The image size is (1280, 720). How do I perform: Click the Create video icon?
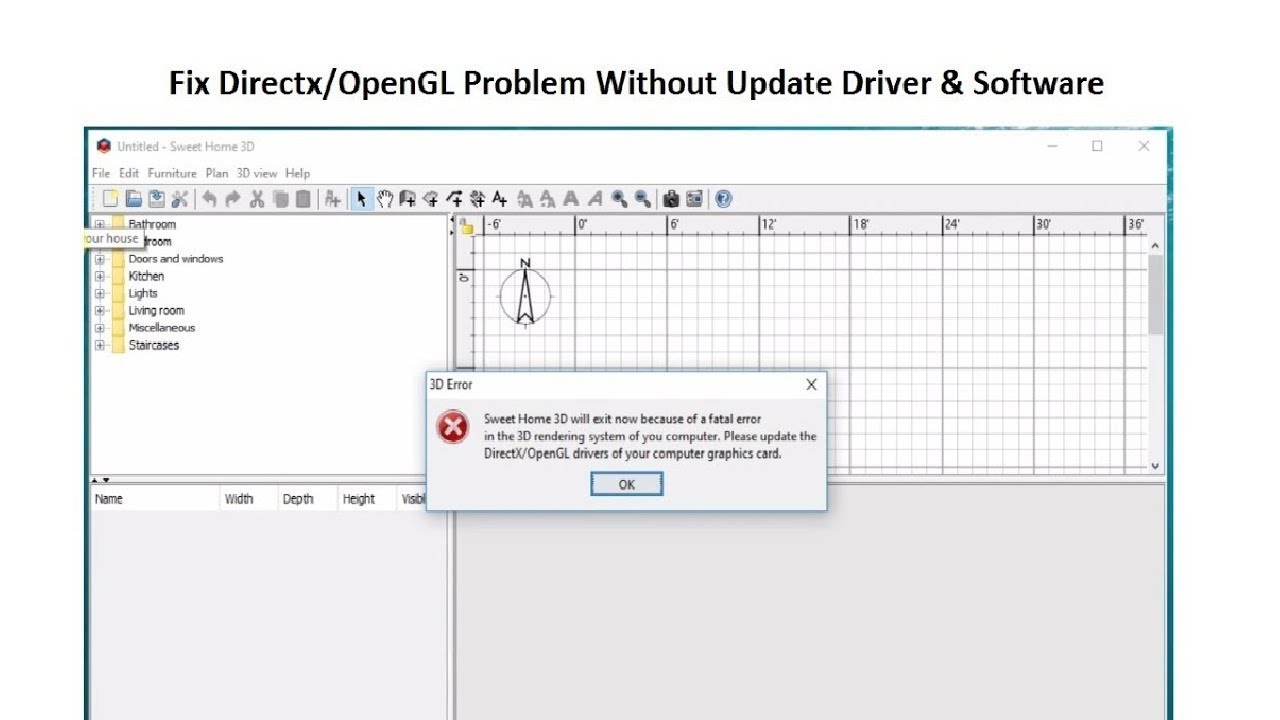click(x=694, y=199)
